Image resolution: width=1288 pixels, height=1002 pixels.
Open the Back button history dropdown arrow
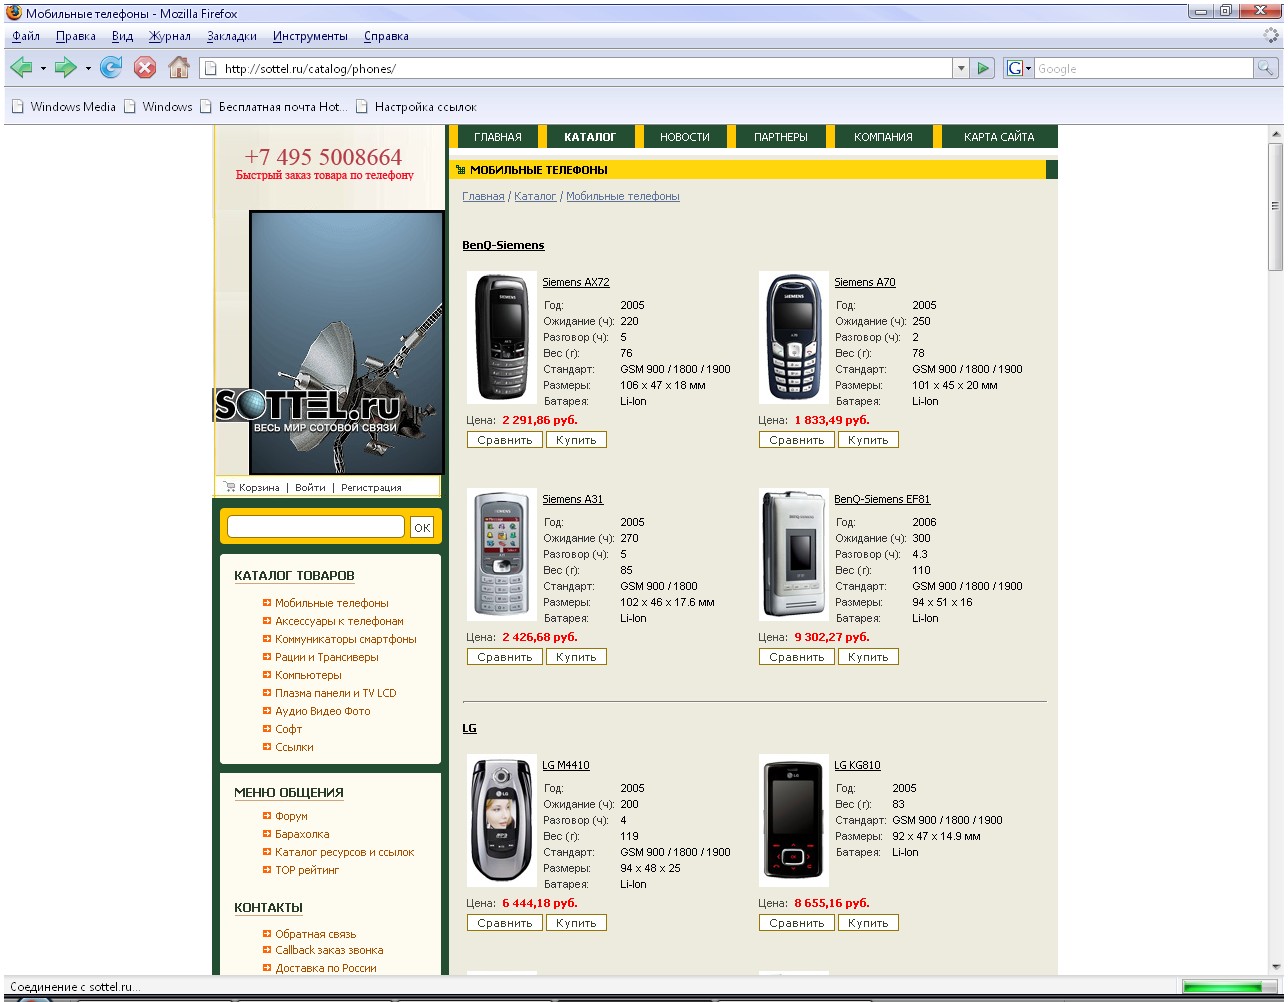[x=43, y=69]
